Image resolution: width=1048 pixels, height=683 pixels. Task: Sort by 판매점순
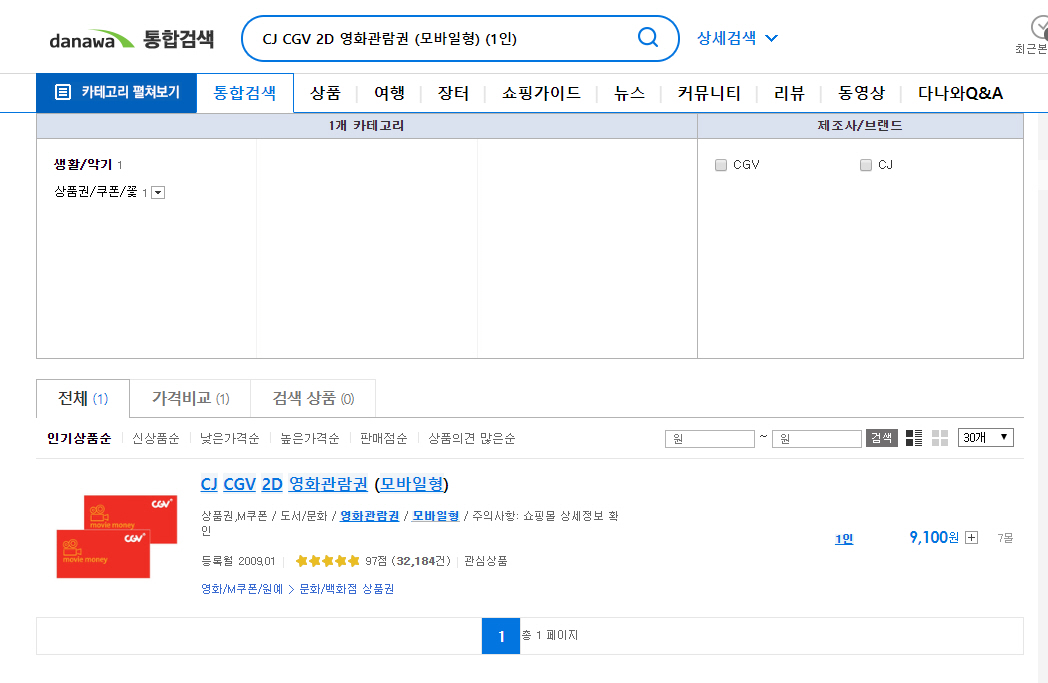click(383, 438)
